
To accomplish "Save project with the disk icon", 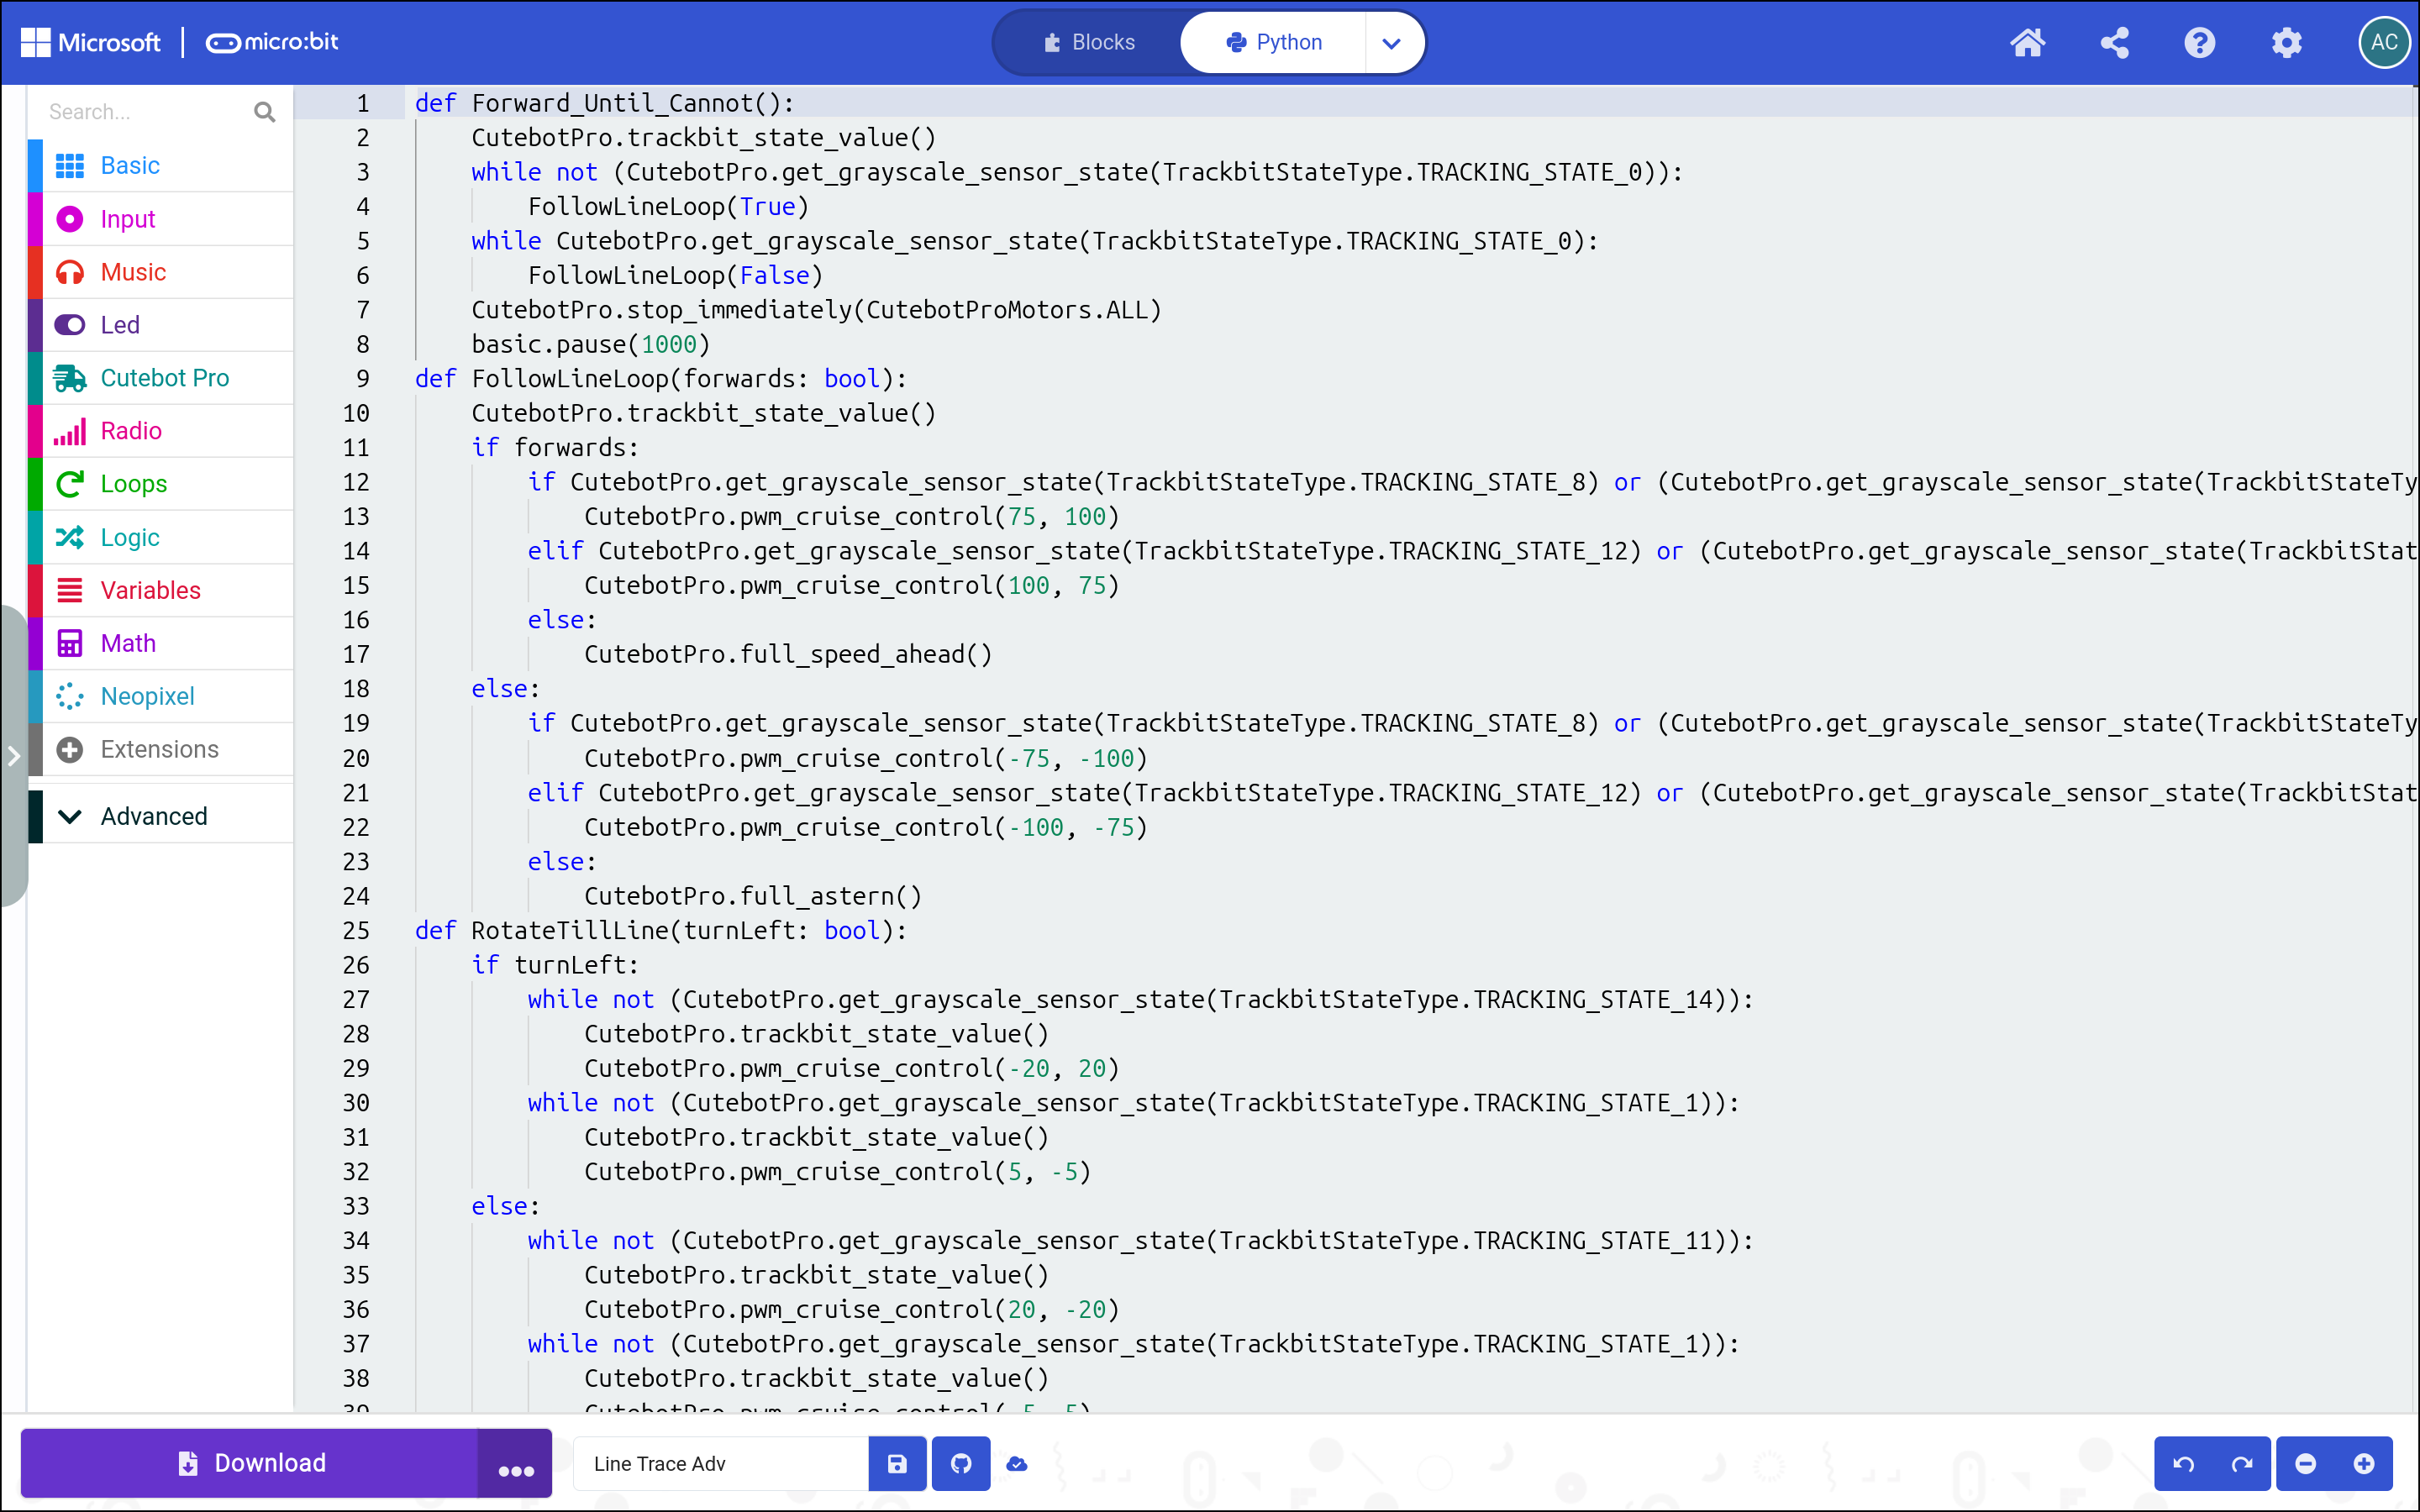I will coord(897,1464).
